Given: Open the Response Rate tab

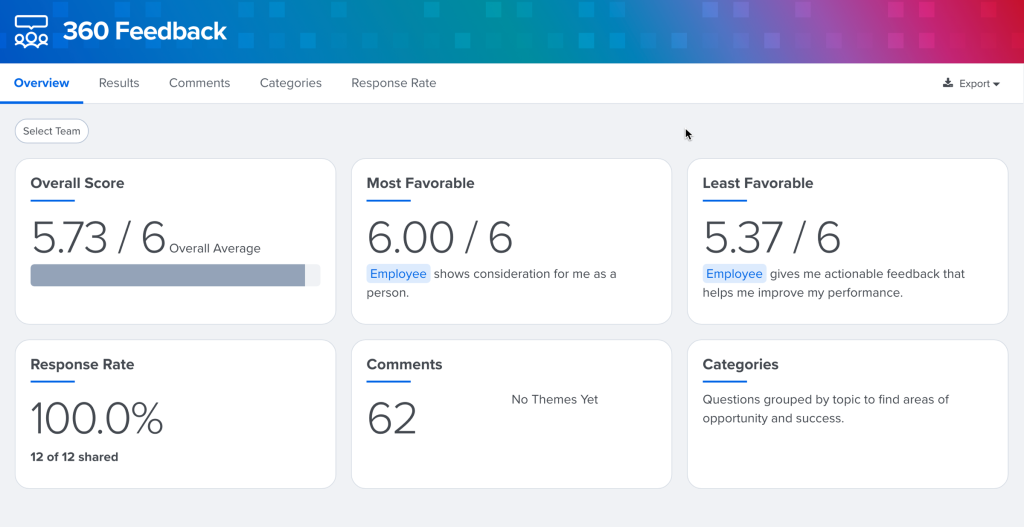Looking at the screenshot, I should coord(393,83).
